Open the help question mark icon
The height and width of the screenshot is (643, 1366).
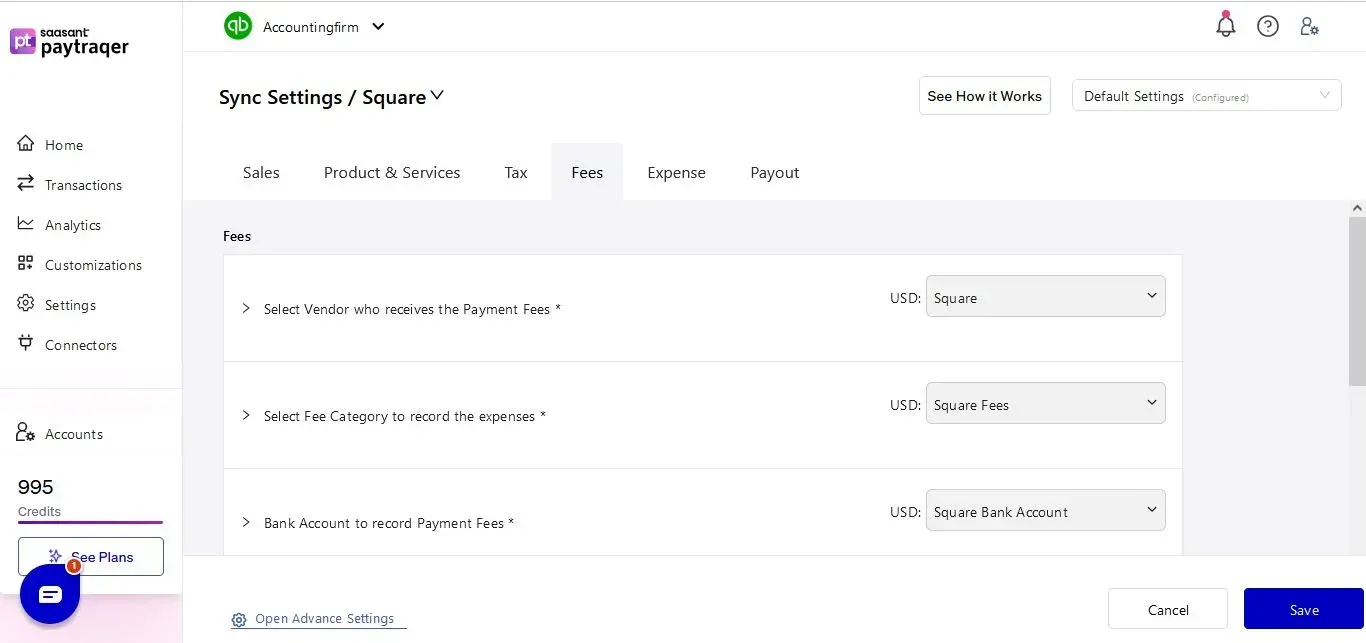pos(1268,27)
